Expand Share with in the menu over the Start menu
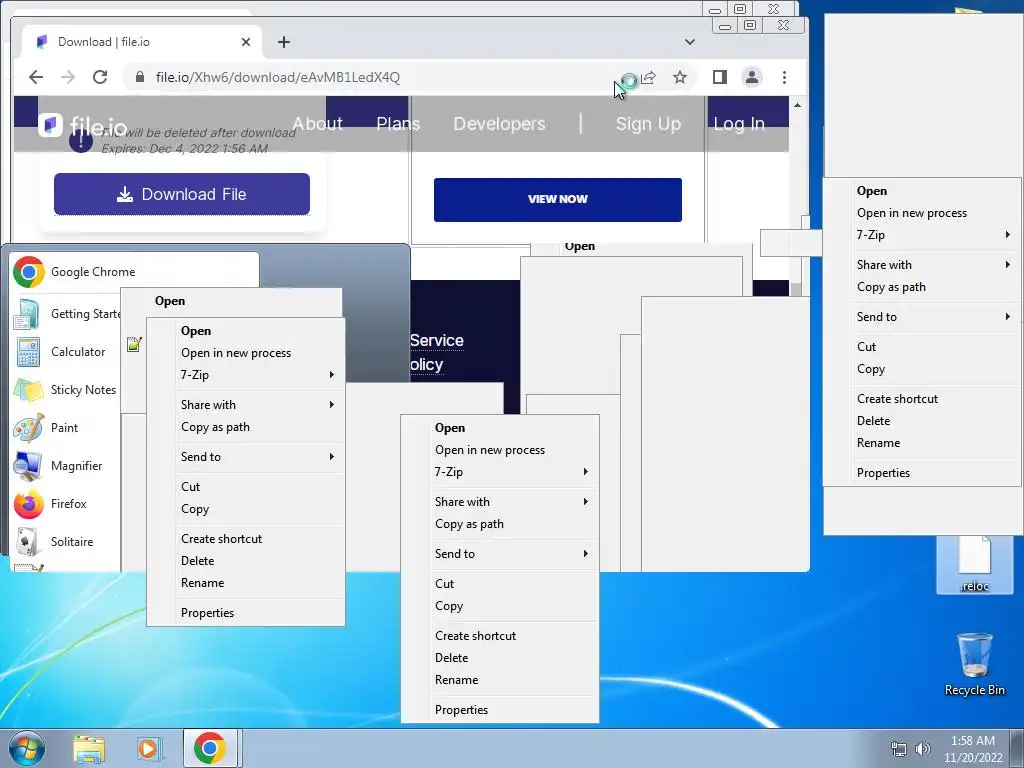The height and width of the screenshot is (768, 1024). (246, 405)
